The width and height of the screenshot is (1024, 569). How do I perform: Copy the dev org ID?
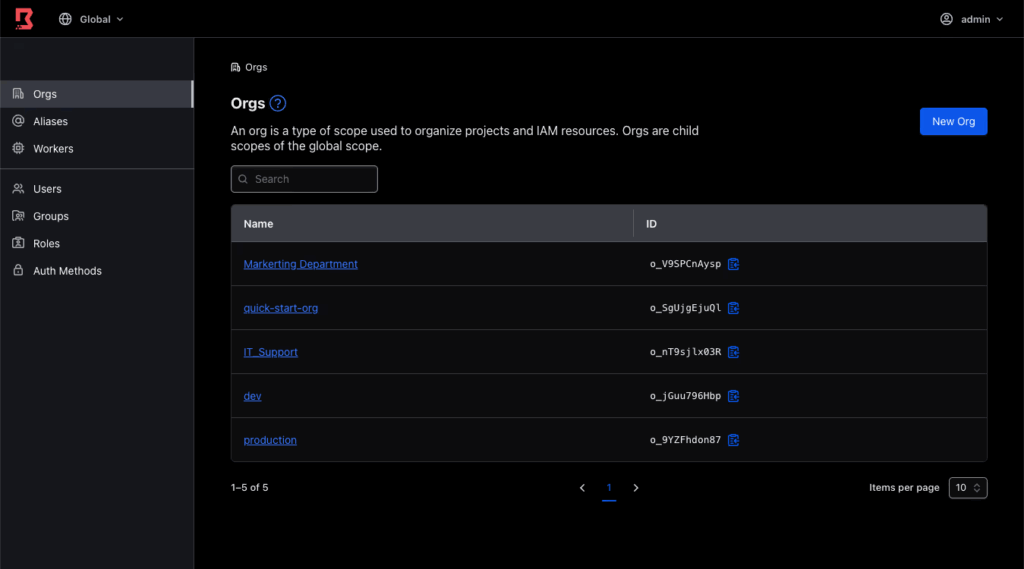[x=734, y=396]
